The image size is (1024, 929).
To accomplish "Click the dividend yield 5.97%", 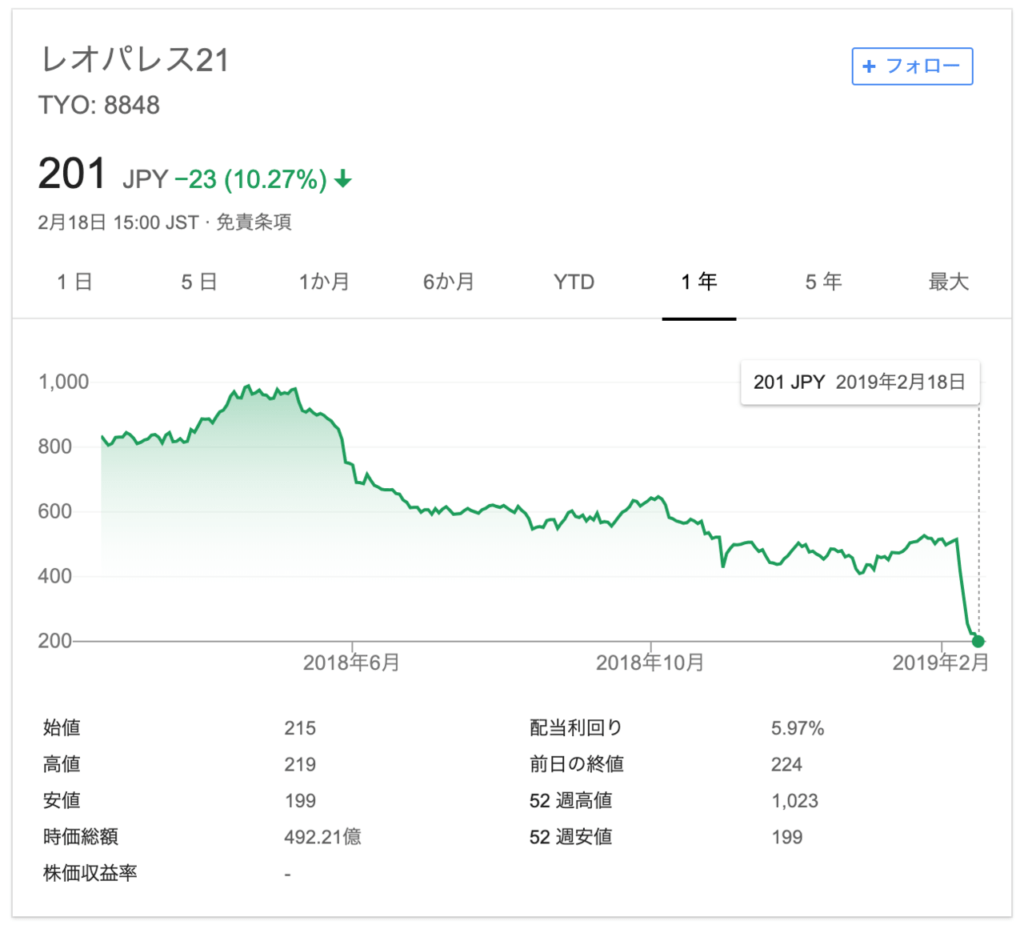I will (x=797, y=728).
